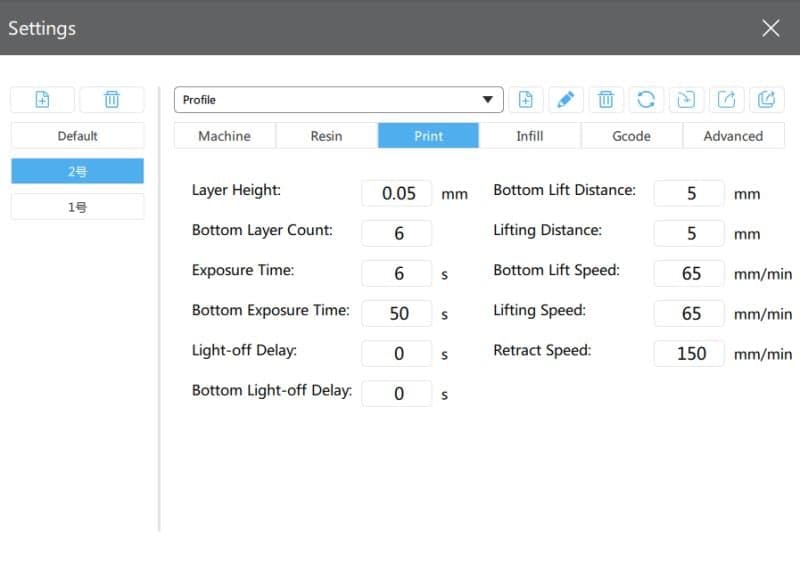The width and height of the screenshot is (800, 561).
Task: Switch to the Machine tab
Action: tap(224, 136)
